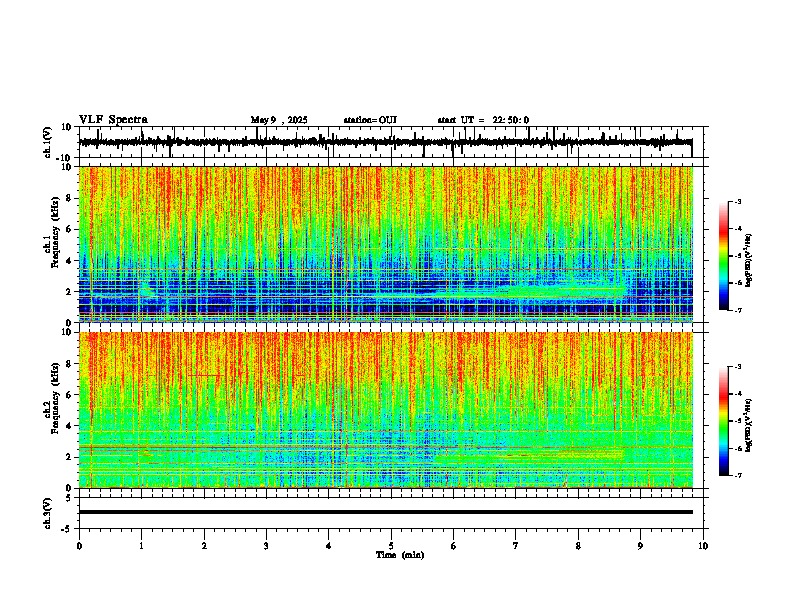The image size is (792, 612).
Task: Click time axis tick label "9"
Action: [x=640, y=546]
